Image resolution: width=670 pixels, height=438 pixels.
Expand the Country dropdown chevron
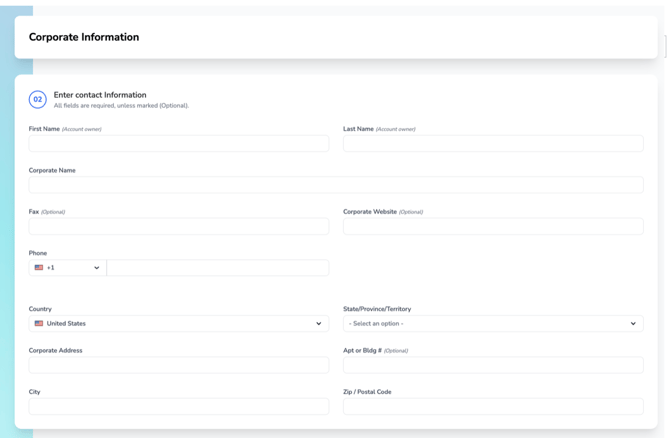coord(319,323)
